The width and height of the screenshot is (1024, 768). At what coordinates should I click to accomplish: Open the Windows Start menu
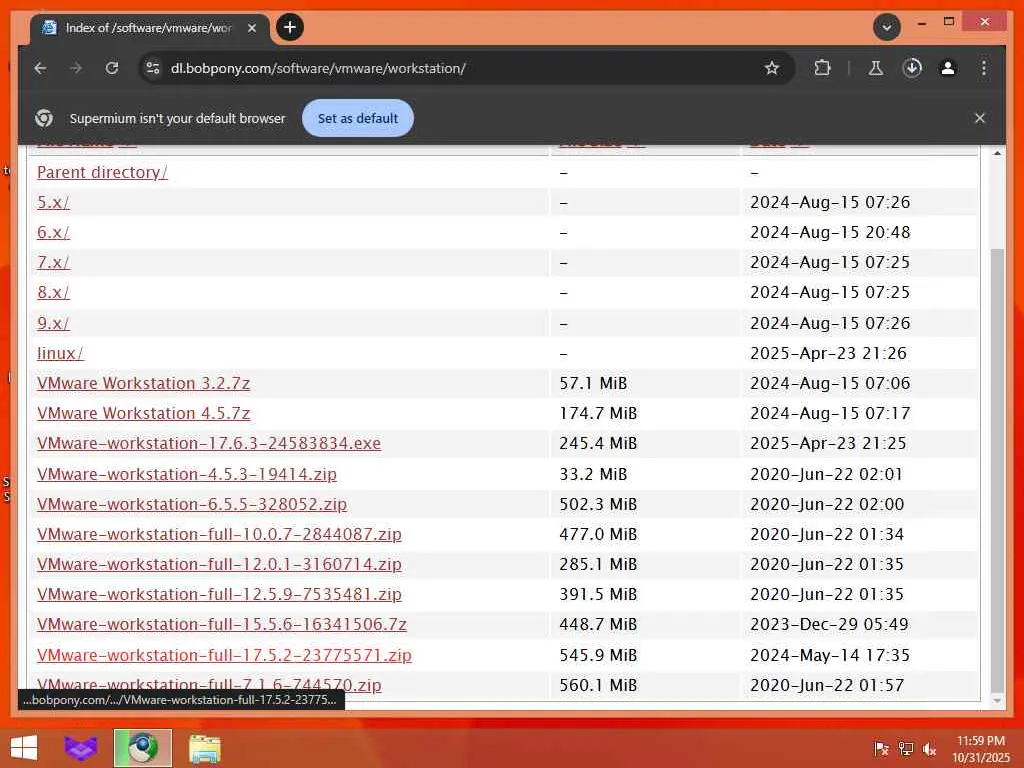click(24, 748)
